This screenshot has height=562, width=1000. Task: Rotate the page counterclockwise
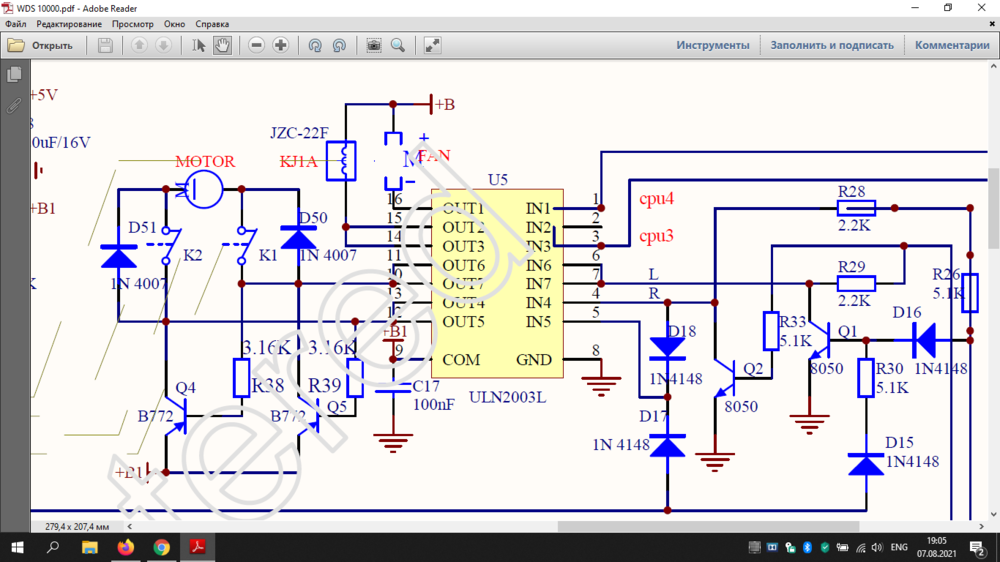314,45
